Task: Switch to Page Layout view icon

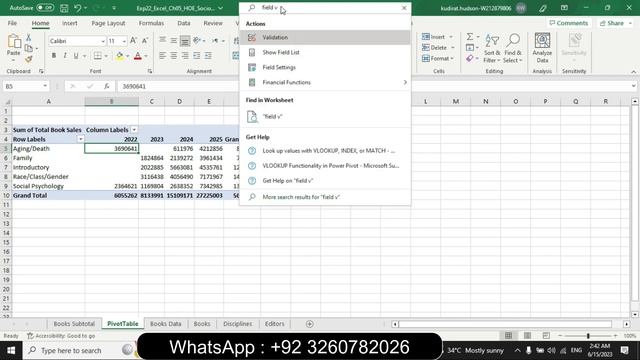Action: point(527,336)
